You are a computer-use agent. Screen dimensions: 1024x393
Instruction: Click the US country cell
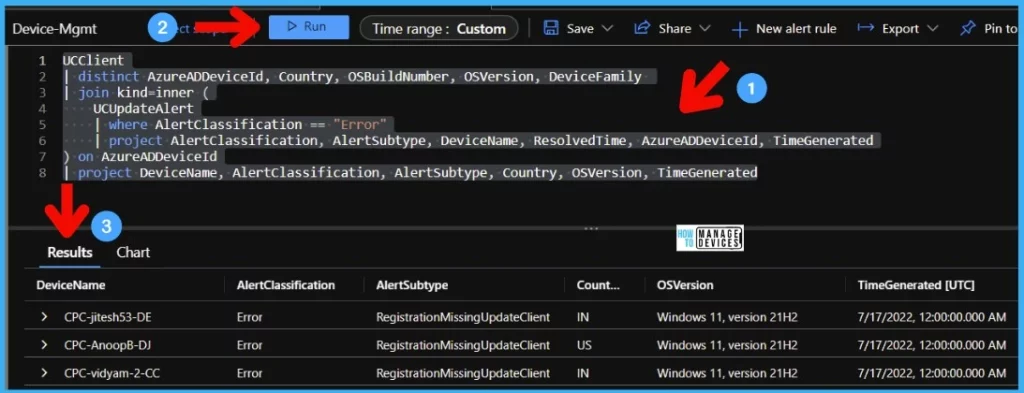point(584,345)
